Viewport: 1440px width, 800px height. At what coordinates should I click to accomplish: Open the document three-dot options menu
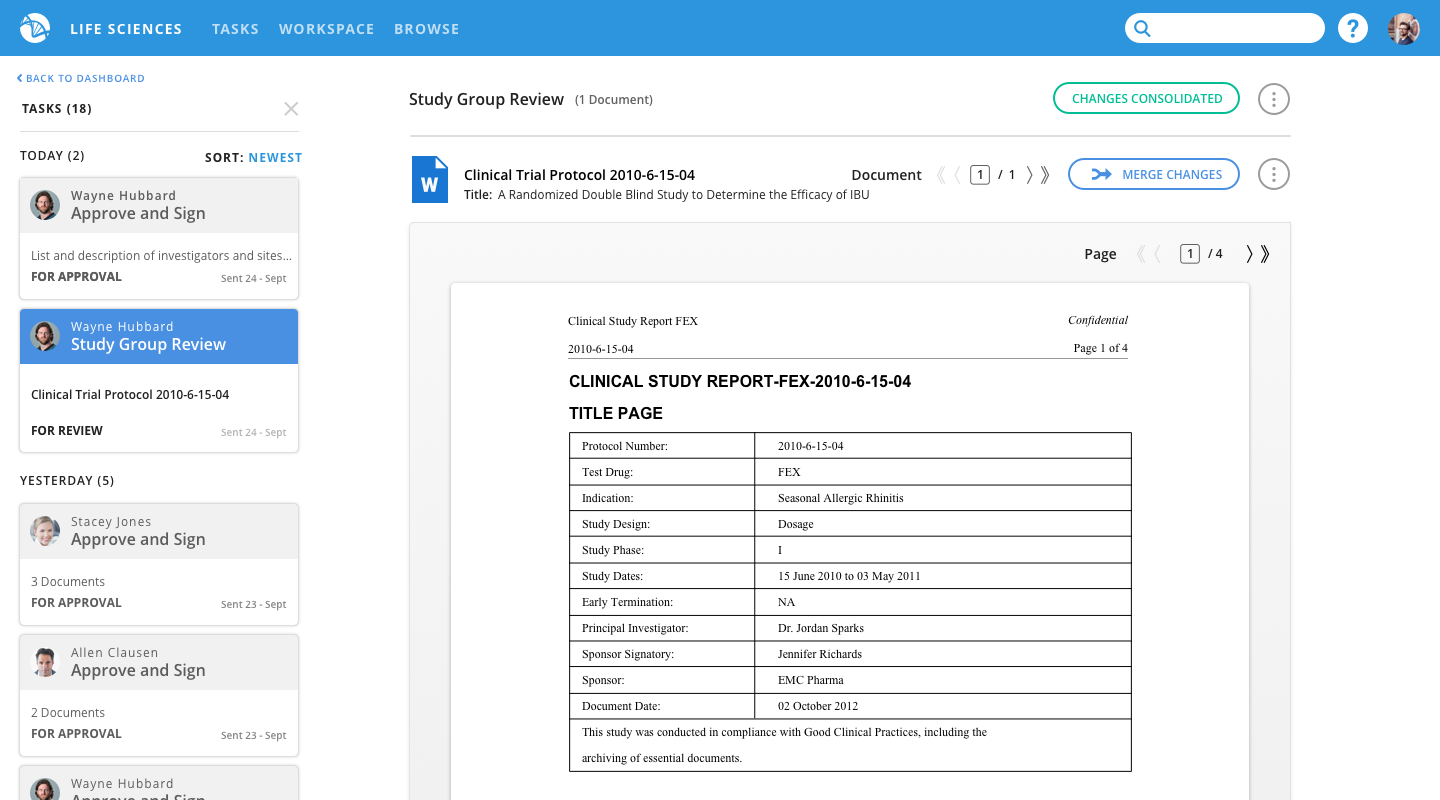[x=1273, y=175]
